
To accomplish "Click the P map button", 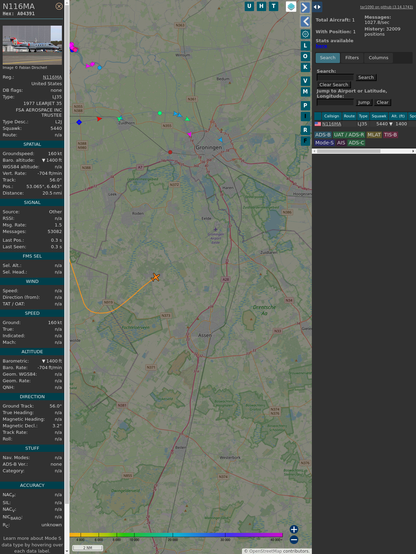I will (x=305, y=105).
